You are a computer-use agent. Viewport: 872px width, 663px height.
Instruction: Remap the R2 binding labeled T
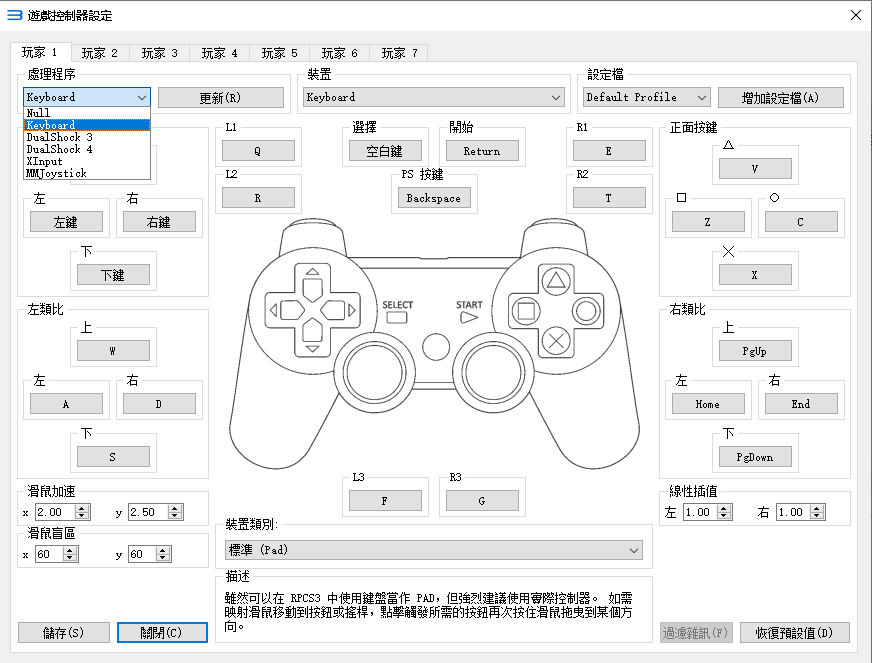(608, 197)
